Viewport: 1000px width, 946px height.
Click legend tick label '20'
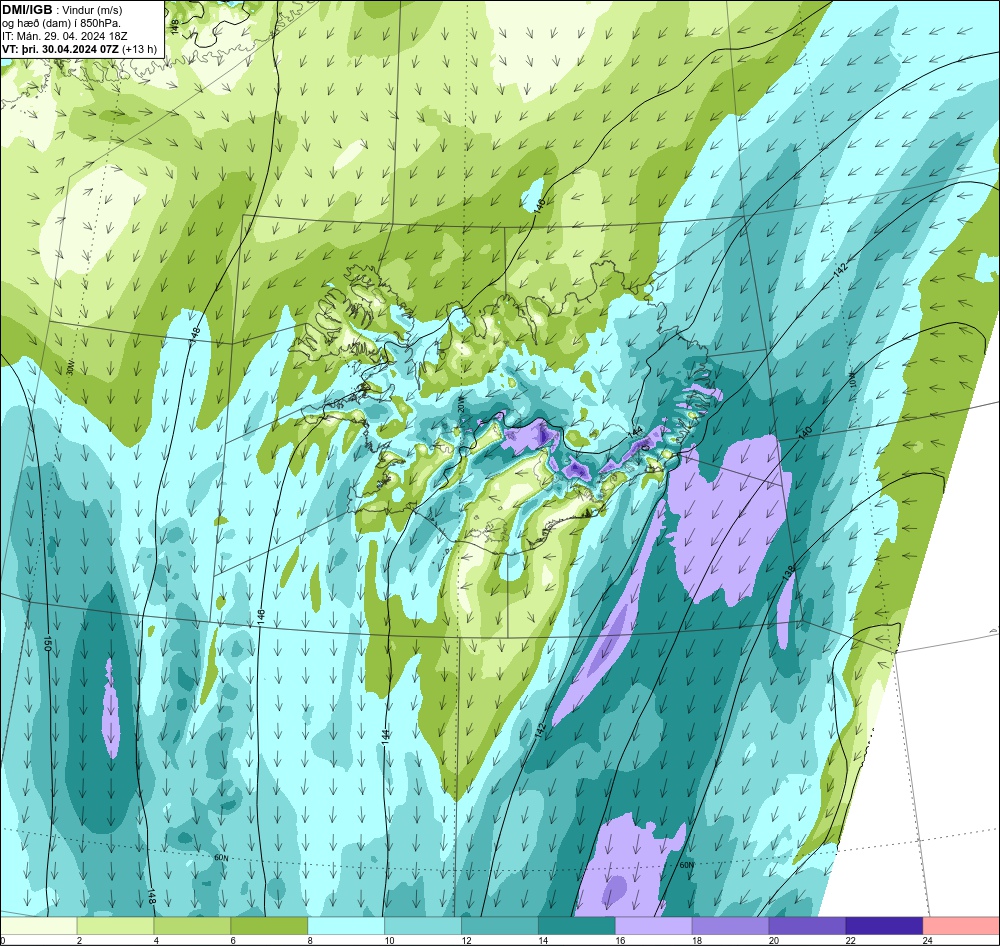tap(774, 940)
